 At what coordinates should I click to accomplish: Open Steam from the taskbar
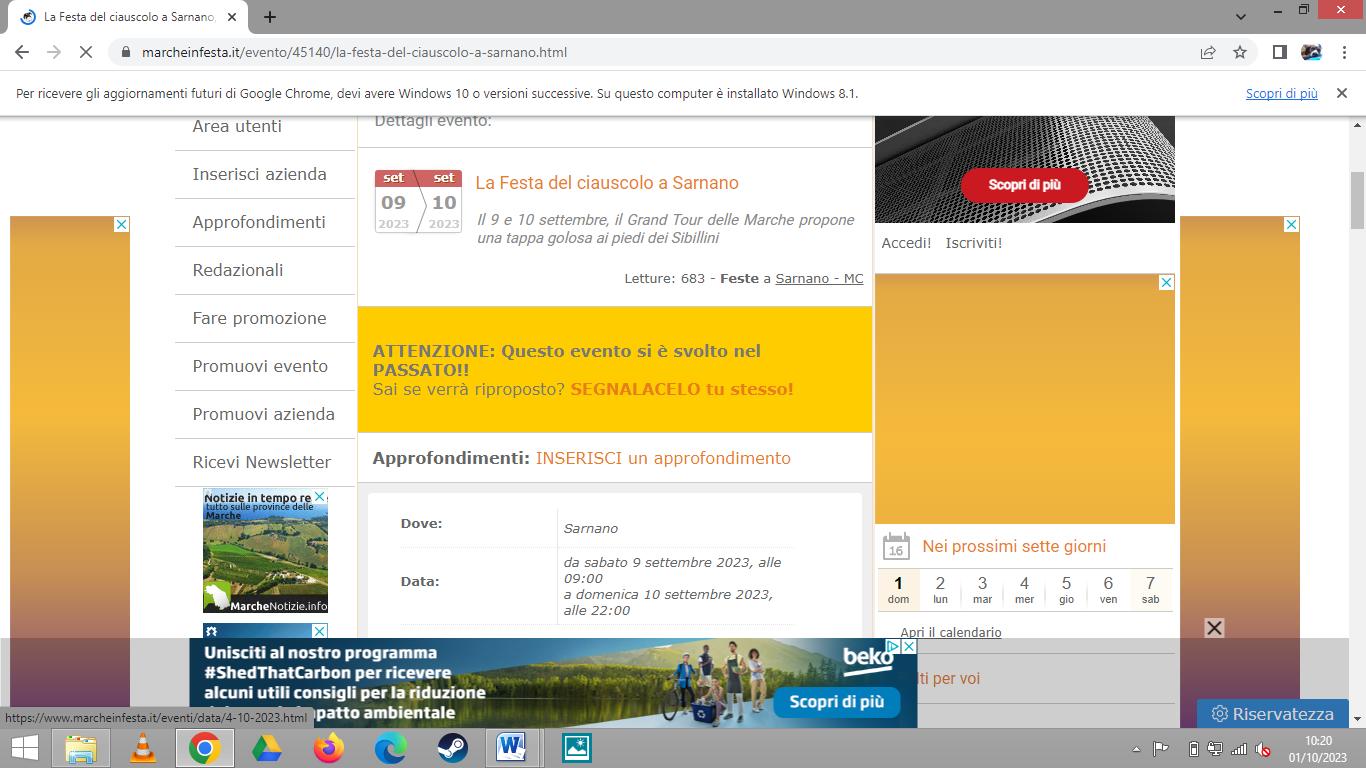453,748
